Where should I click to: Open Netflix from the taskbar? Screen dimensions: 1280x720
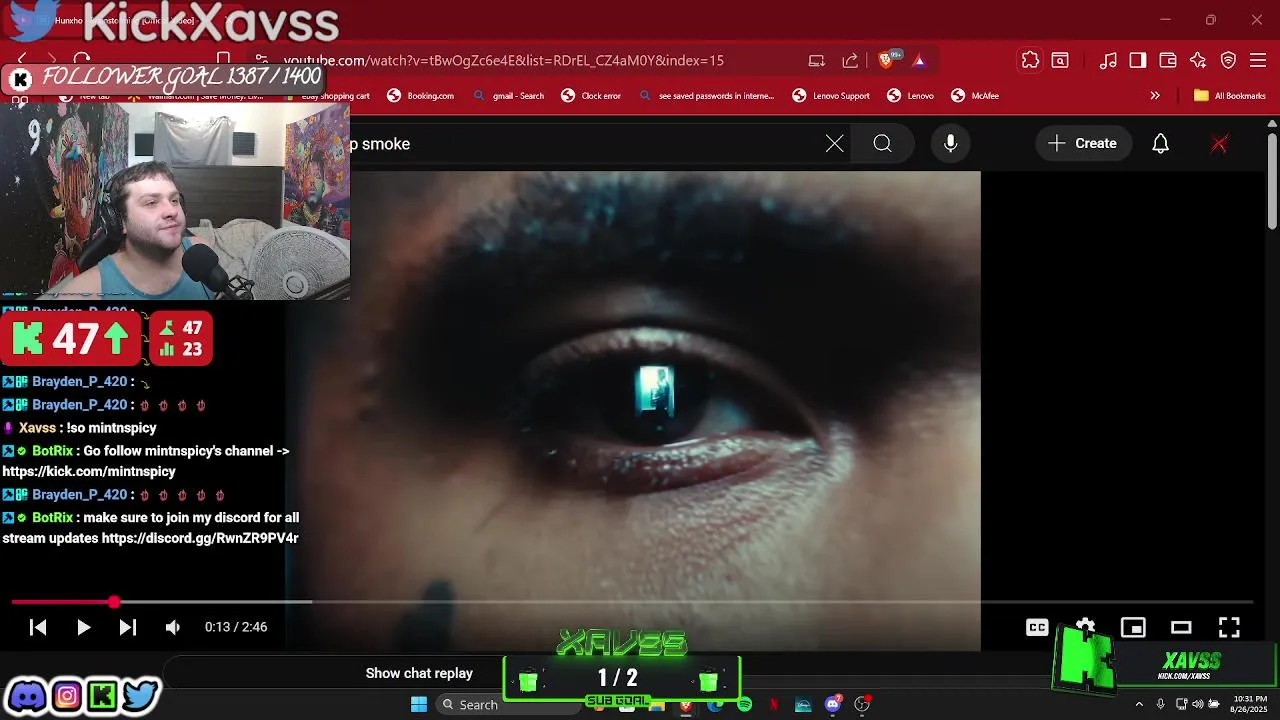coord(774,705)
